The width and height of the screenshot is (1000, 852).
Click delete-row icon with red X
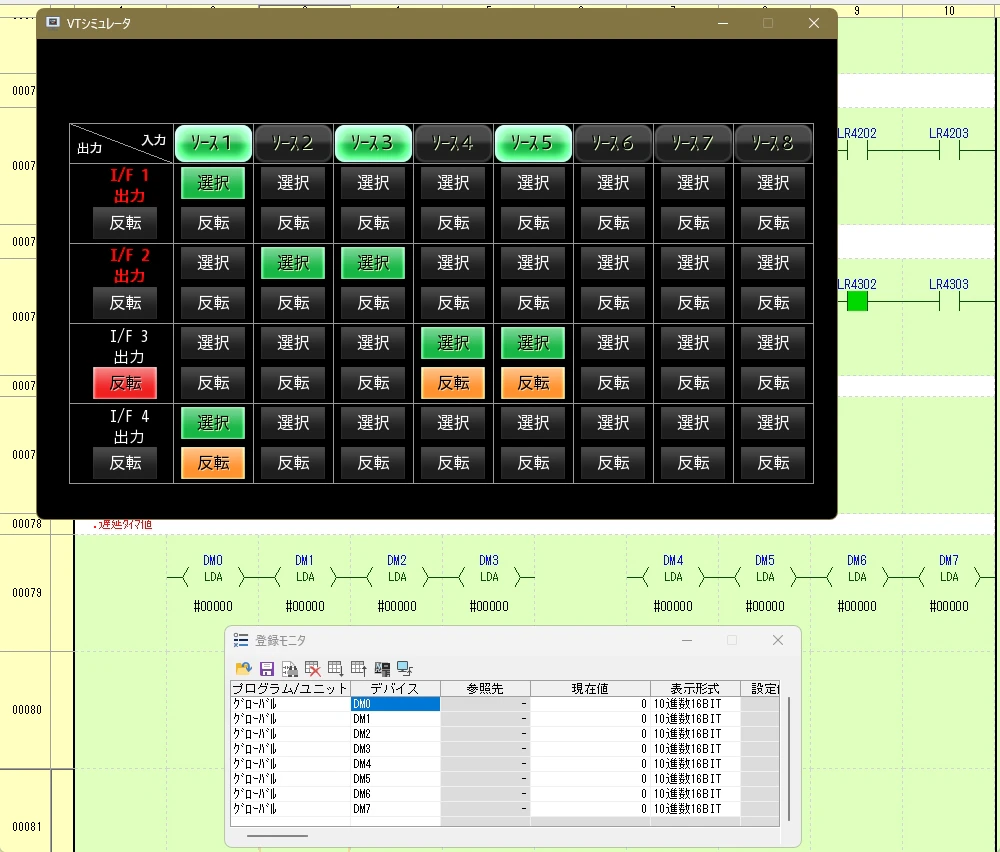click(312, 668)
